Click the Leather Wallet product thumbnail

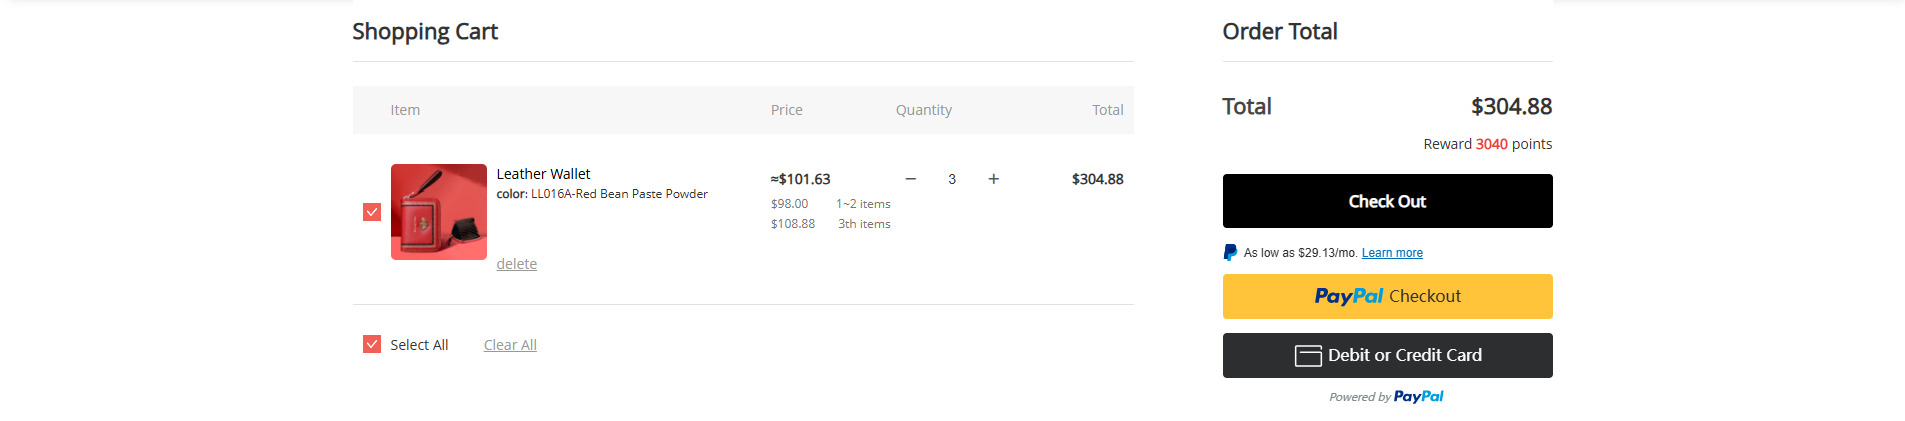pos(439,212)
